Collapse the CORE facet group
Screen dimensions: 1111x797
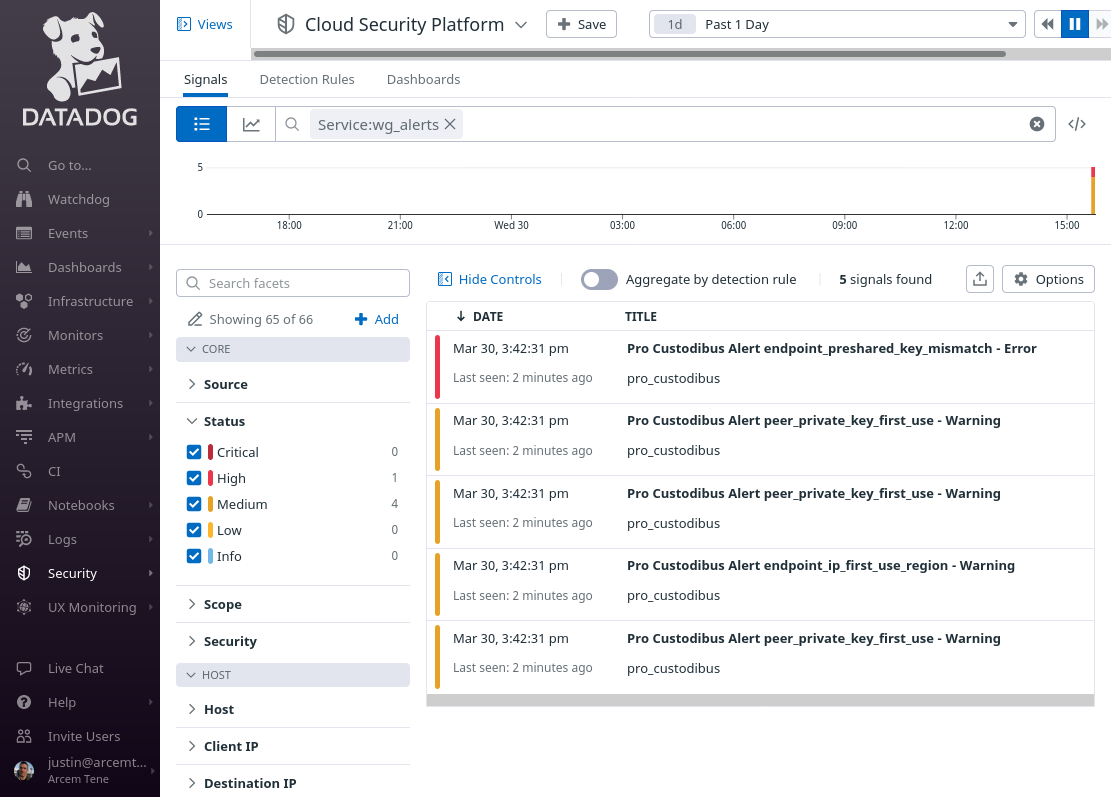pyautogui.click(x=293, y=349)
